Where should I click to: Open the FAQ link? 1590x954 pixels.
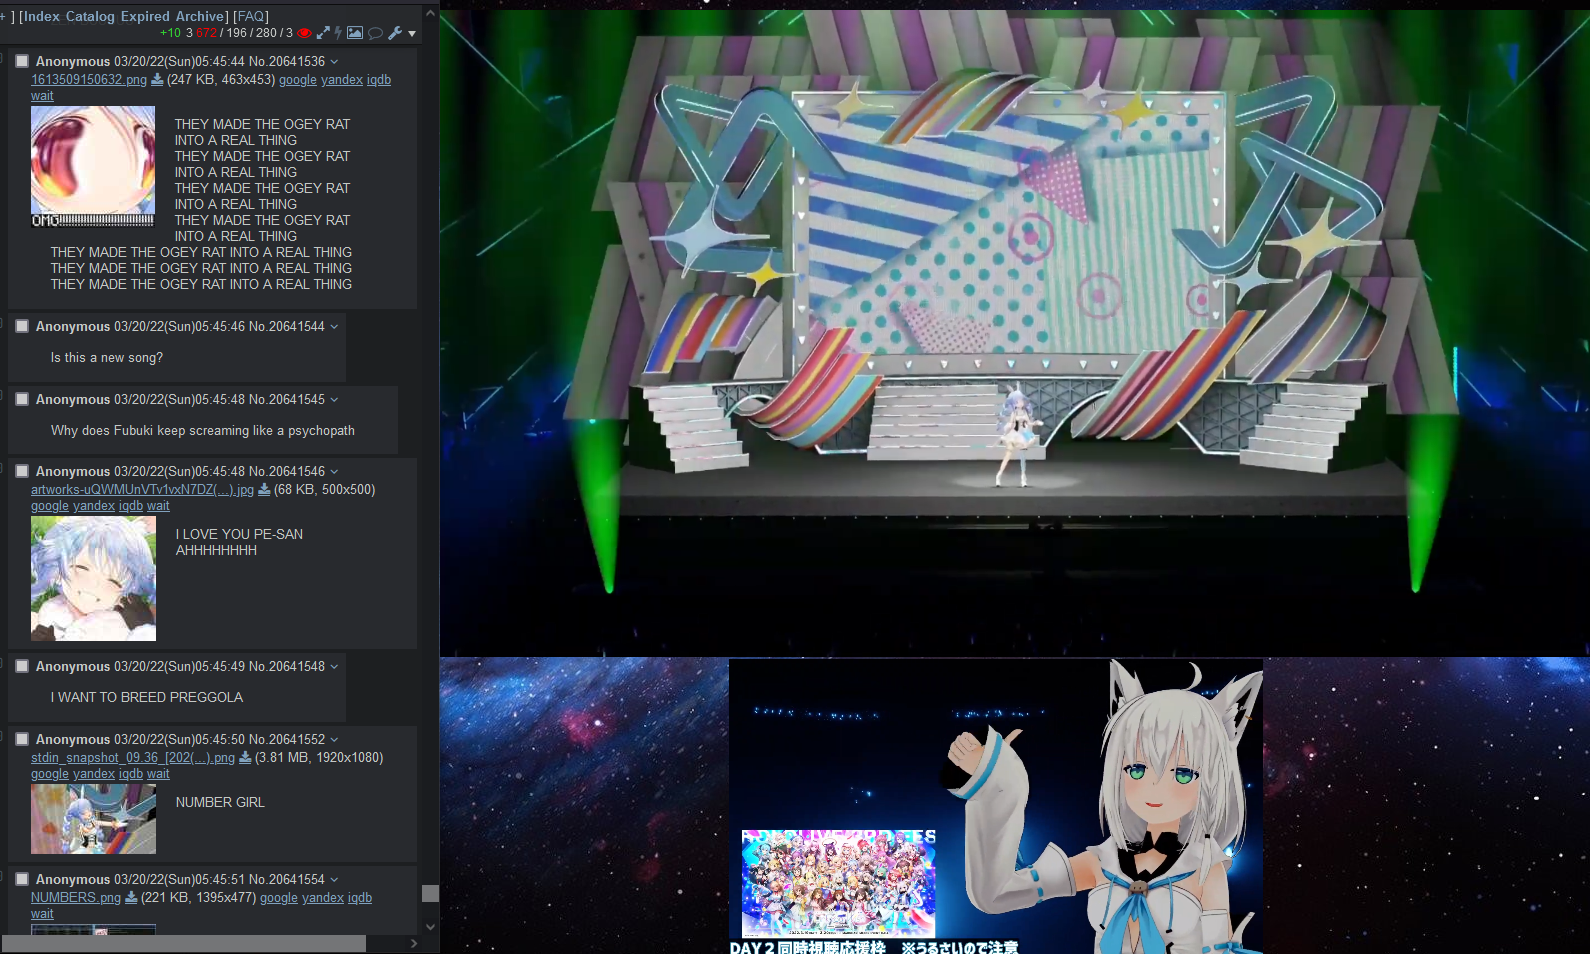tap(251, 17)
